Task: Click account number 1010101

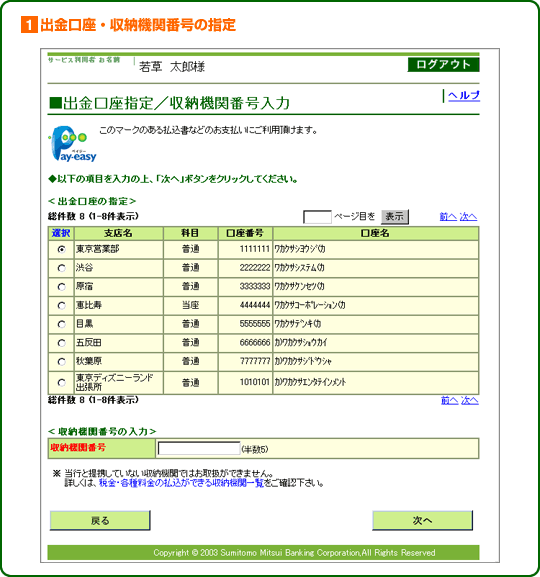Action: [255, 382]
